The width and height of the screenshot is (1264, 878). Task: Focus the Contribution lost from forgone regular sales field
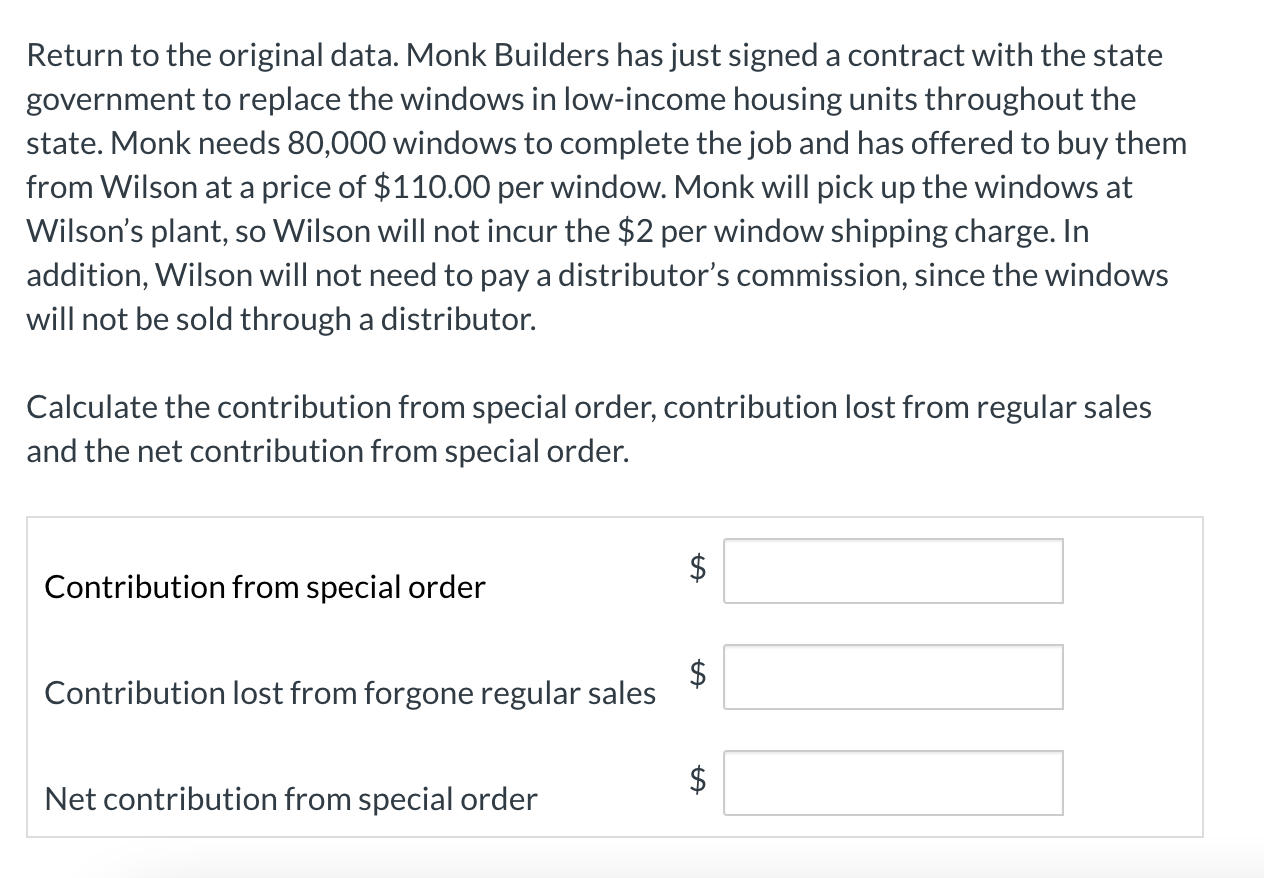coord(893,677)
